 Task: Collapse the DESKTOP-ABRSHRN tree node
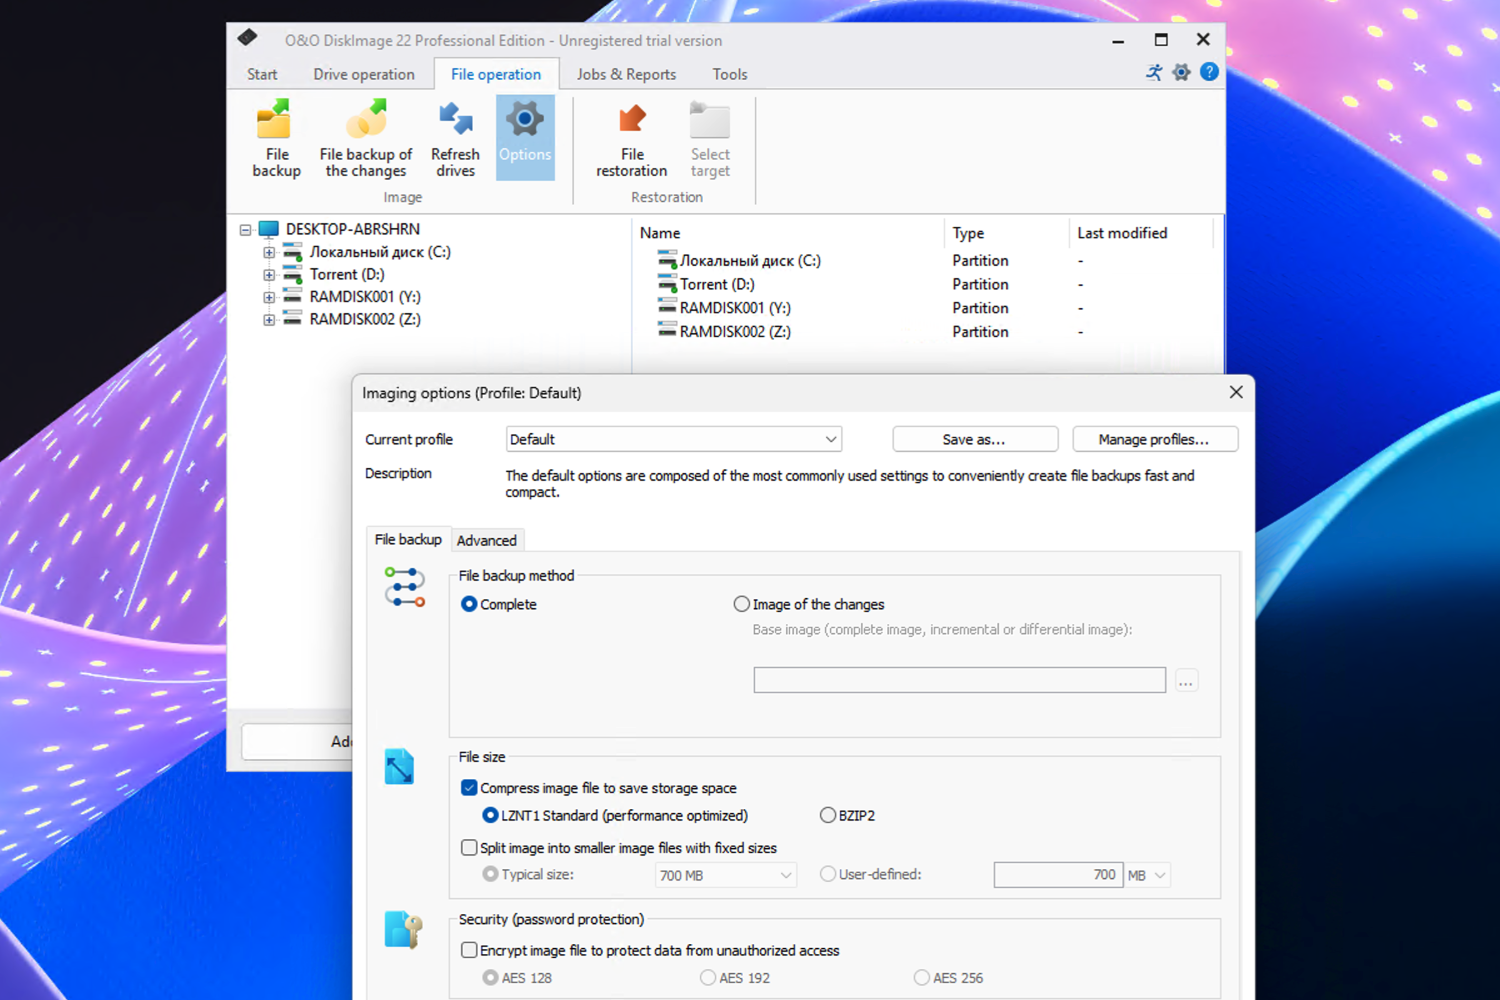point(245,230)
